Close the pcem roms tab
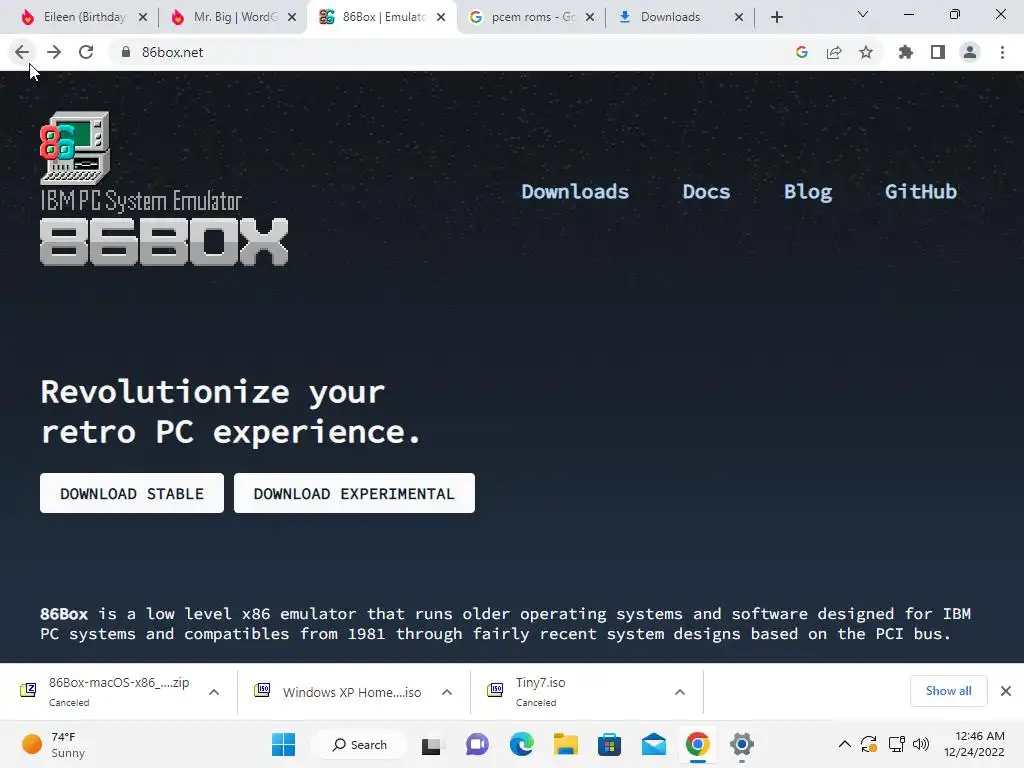 coord(590,17)
